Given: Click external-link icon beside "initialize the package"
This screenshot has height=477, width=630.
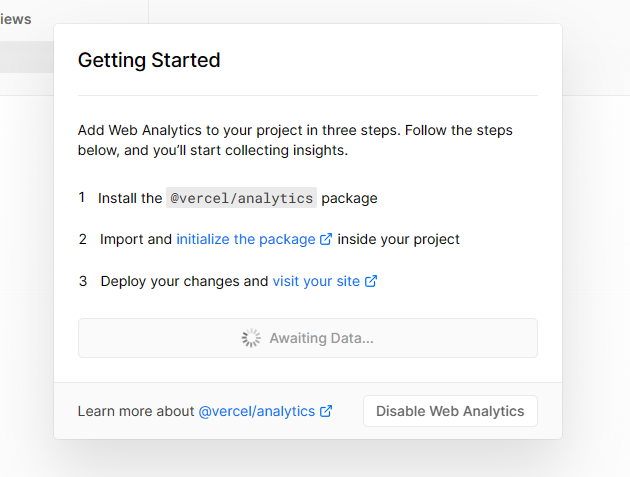Looking at the screenshot, I should [326, 239].
